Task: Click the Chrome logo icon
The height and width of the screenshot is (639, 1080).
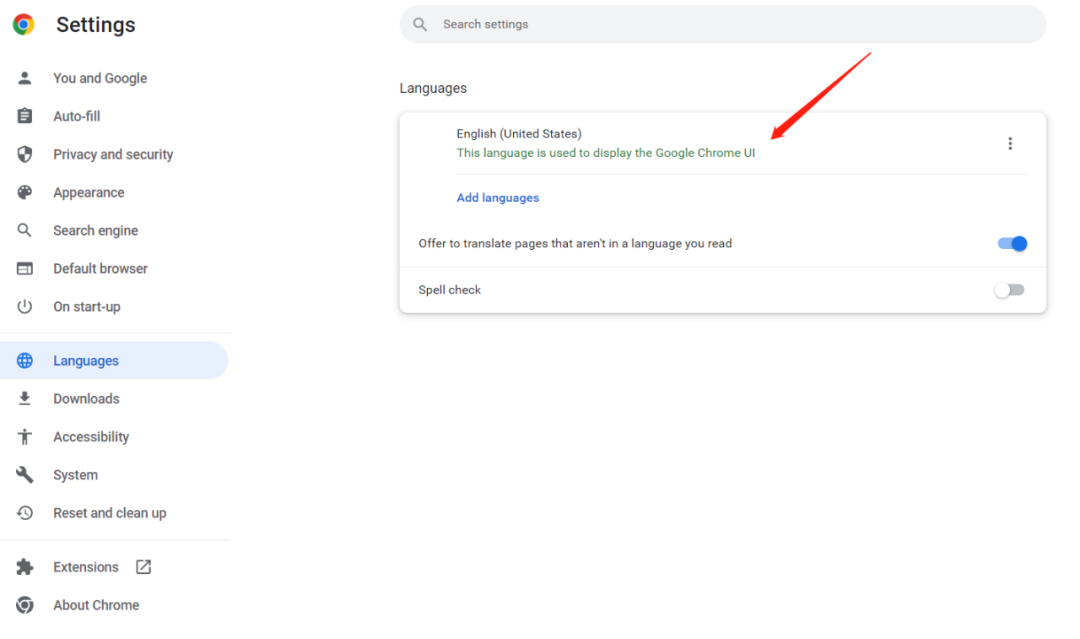Action: coord(24,25)
